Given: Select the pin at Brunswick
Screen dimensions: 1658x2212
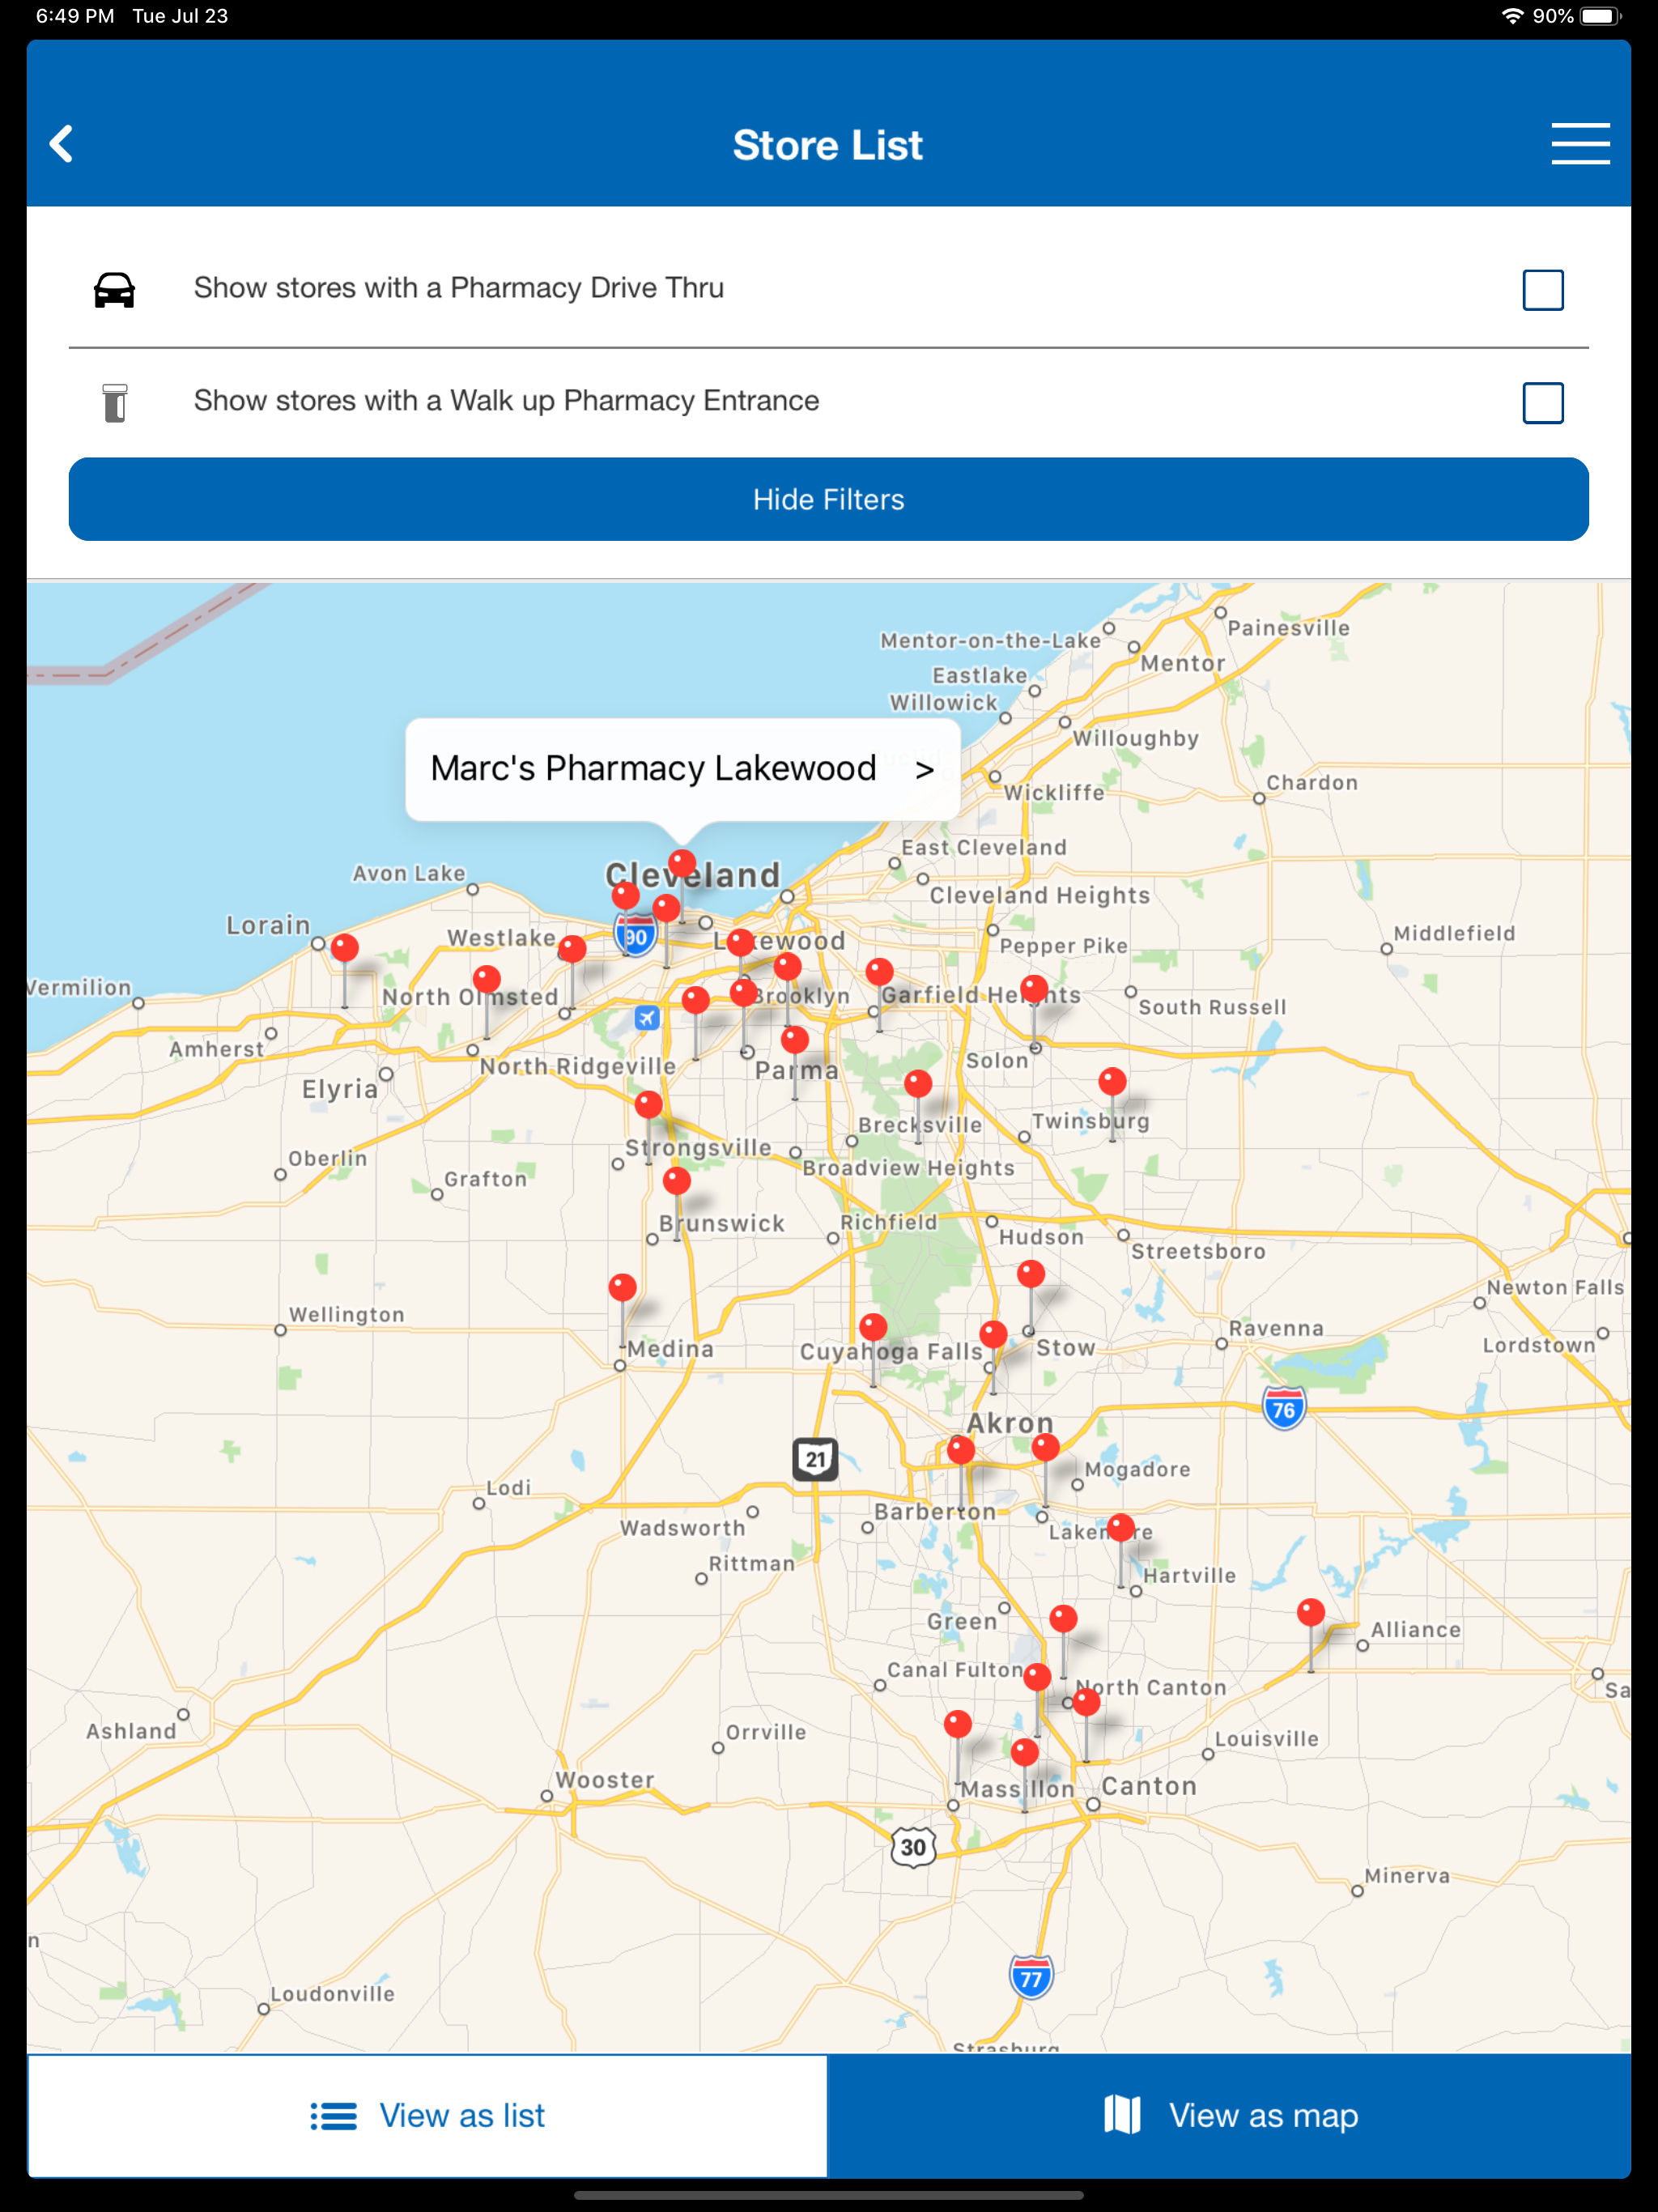Looking at the screenshot, I should 677,1181.
